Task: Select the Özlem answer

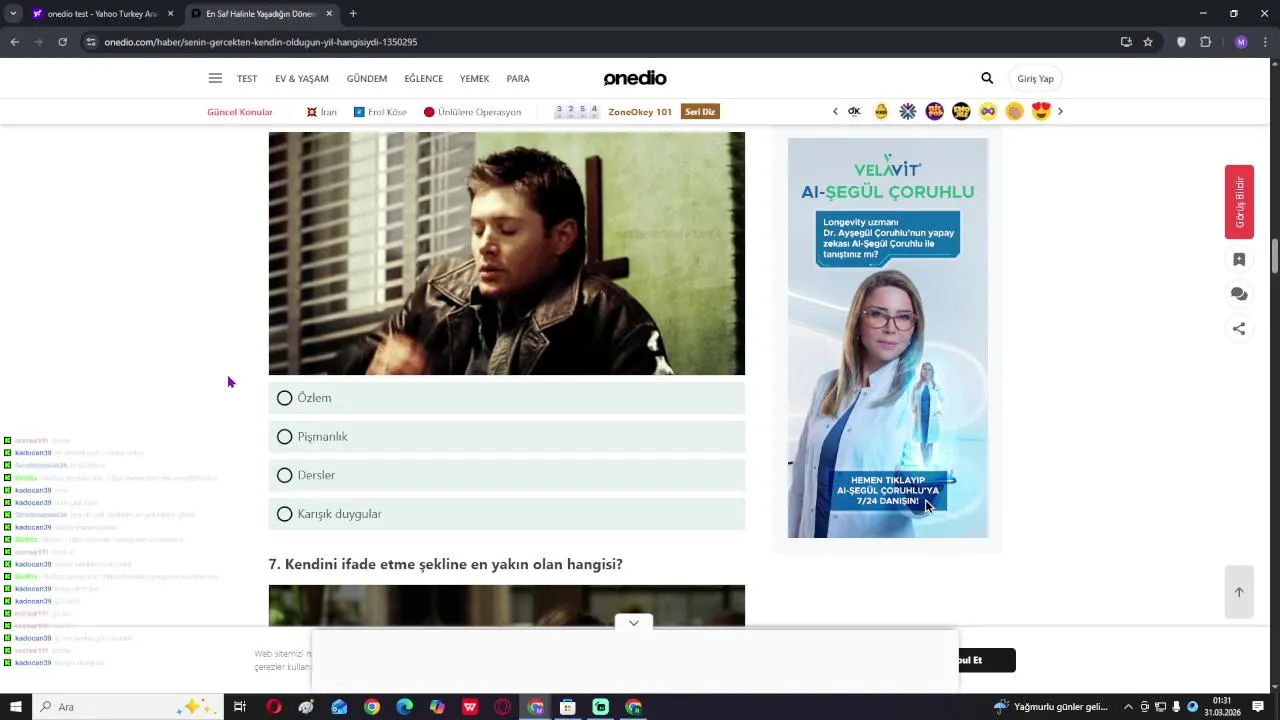Action: click(506, 398)
